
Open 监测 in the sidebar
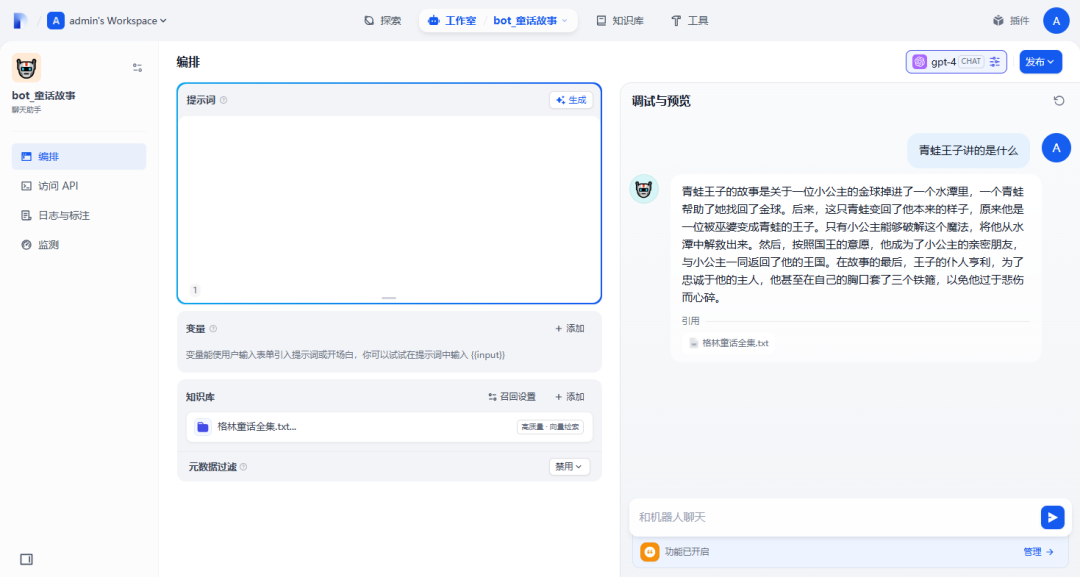point(79,244)
